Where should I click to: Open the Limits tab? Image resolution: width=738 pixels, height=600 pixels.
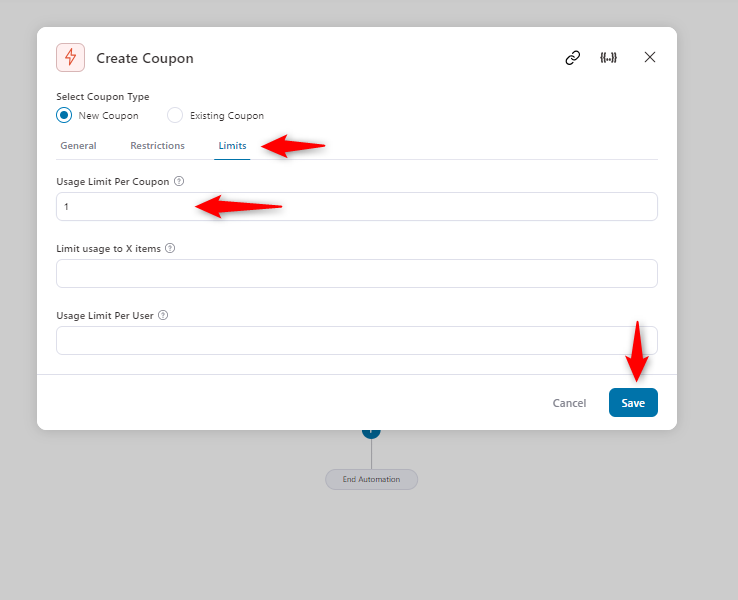pos(232,146)
